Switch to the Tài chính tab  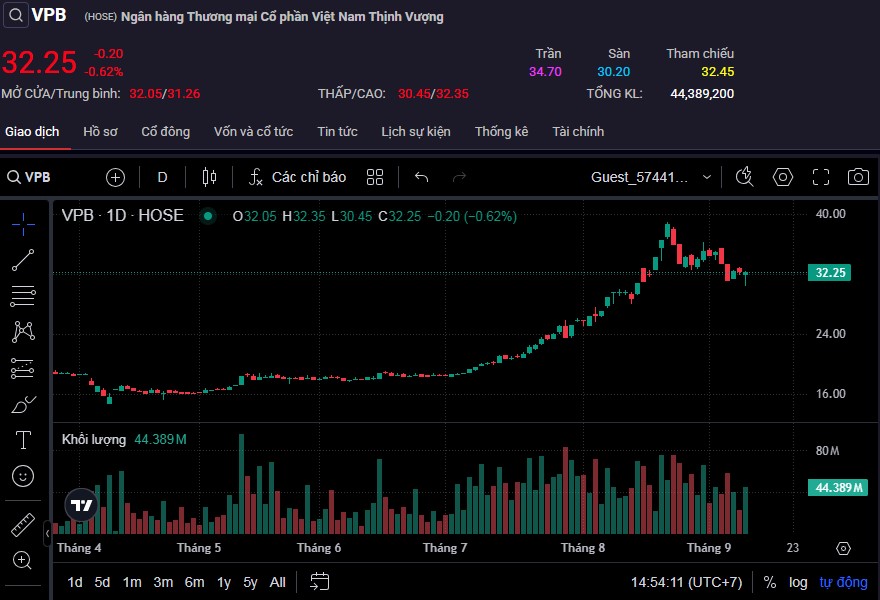tap(578, 131)
